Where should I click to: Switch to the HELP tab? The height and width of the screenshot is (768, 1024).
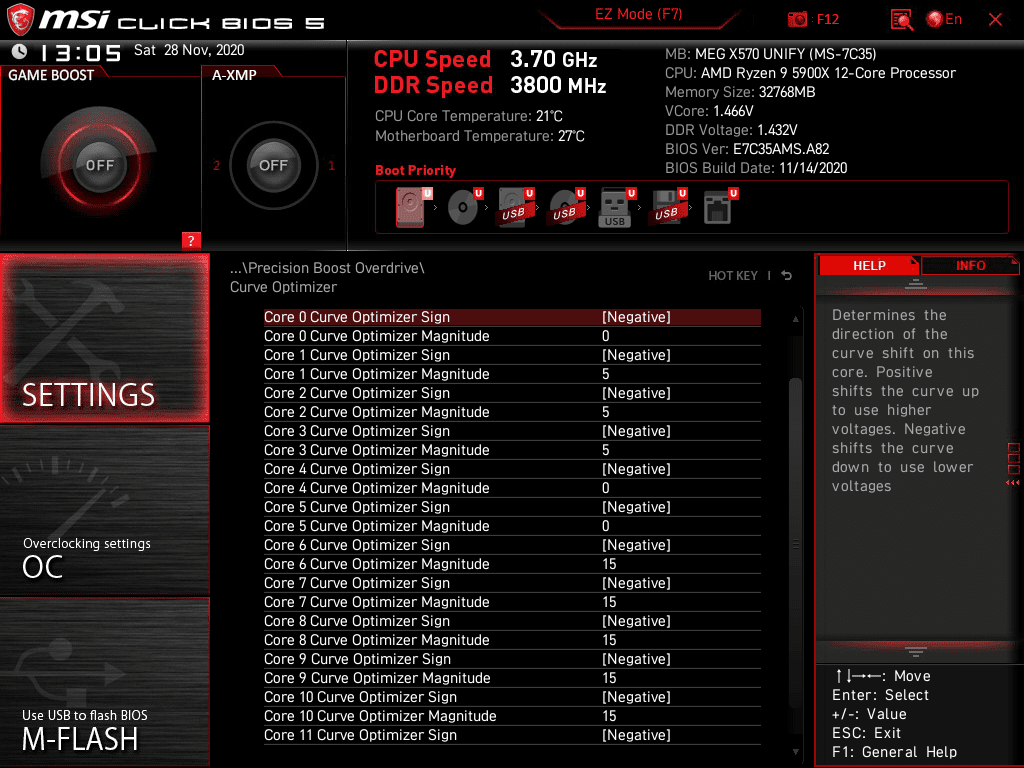(x=869, y=266)
